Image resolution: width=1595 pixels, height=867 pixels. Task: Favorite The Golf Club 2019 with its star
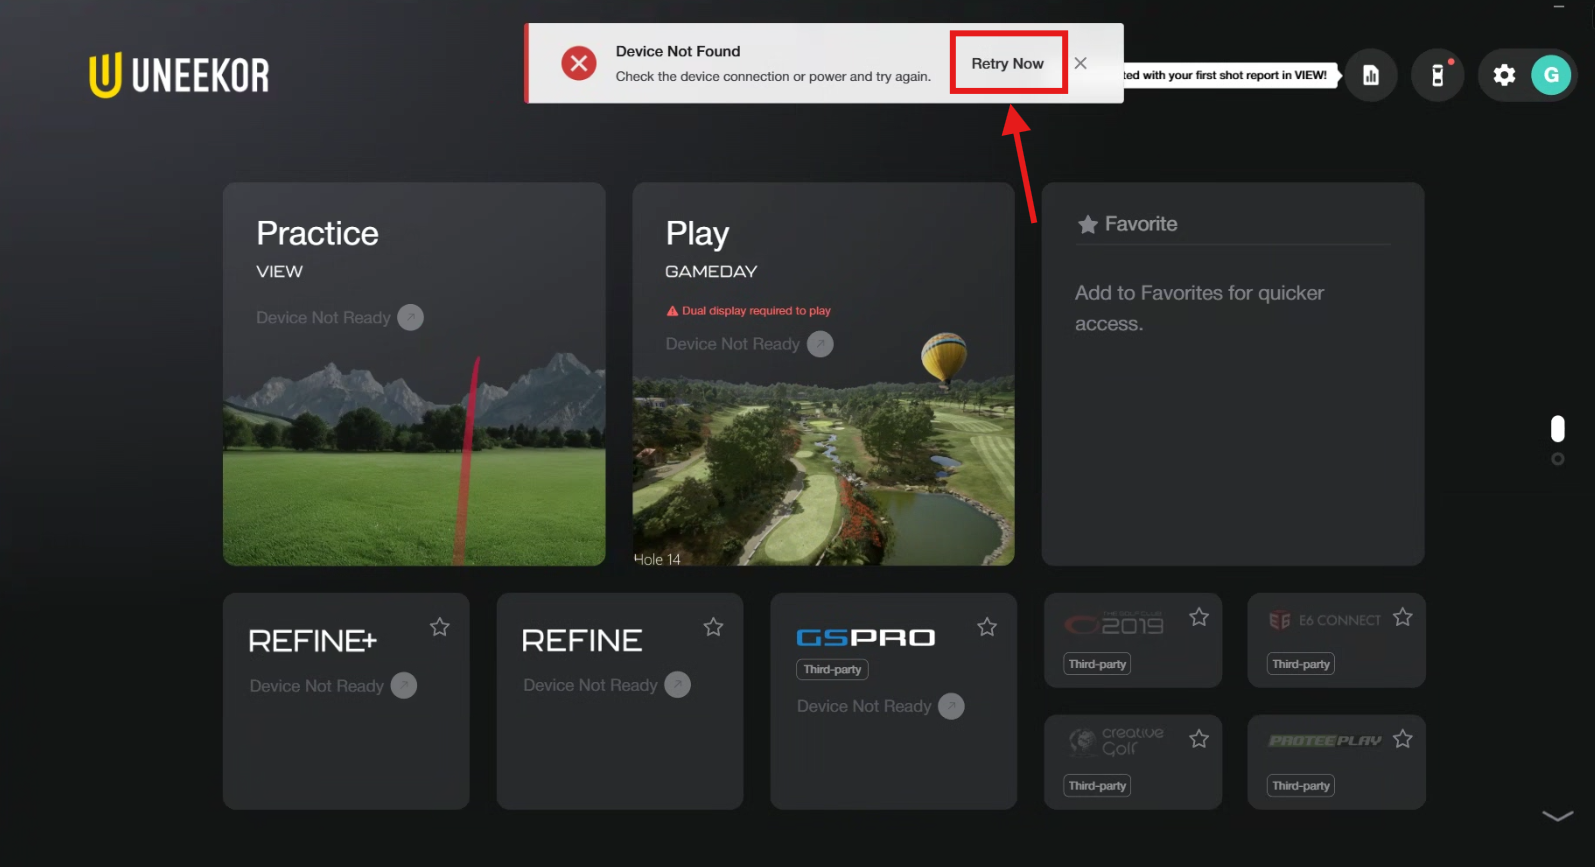[x=1199, y=617]
